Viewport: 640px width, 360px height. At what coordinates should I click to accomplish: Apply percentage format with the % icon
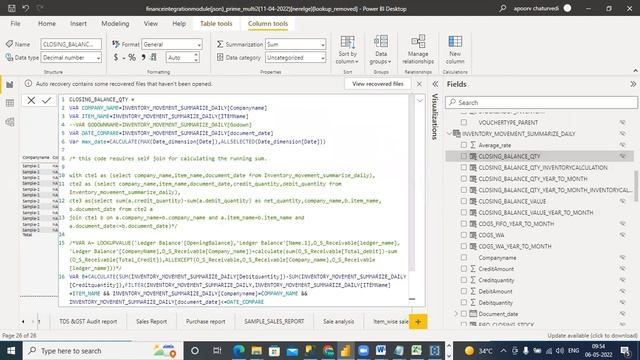pyautogui.click(x=132, y=58)
